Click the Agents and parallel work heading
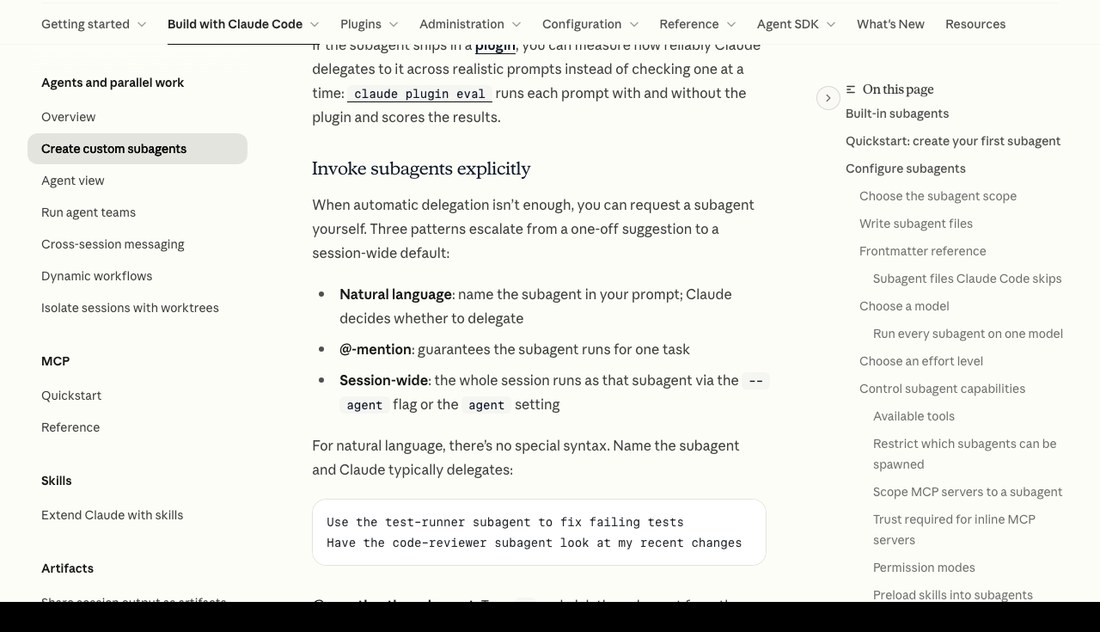1100x632 pixels. [x=112, y=83]
